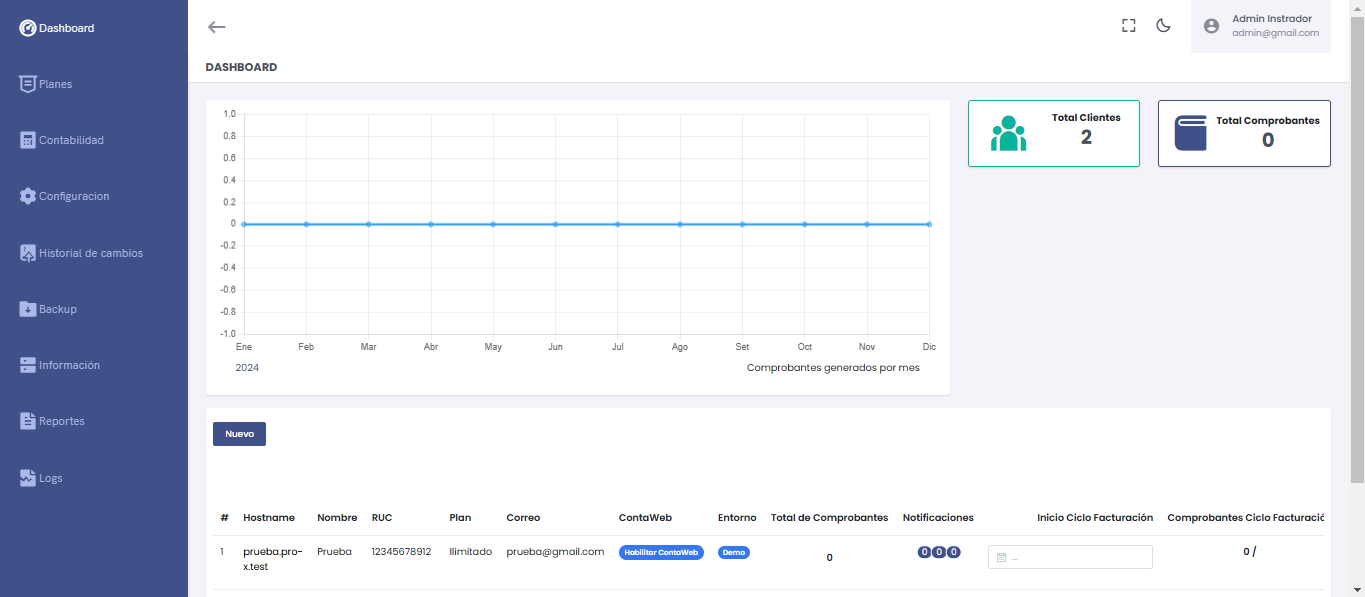Open the Admin Instrador user menu
This screenshot has height=597, width=1365.
[x=1261, y=26]
